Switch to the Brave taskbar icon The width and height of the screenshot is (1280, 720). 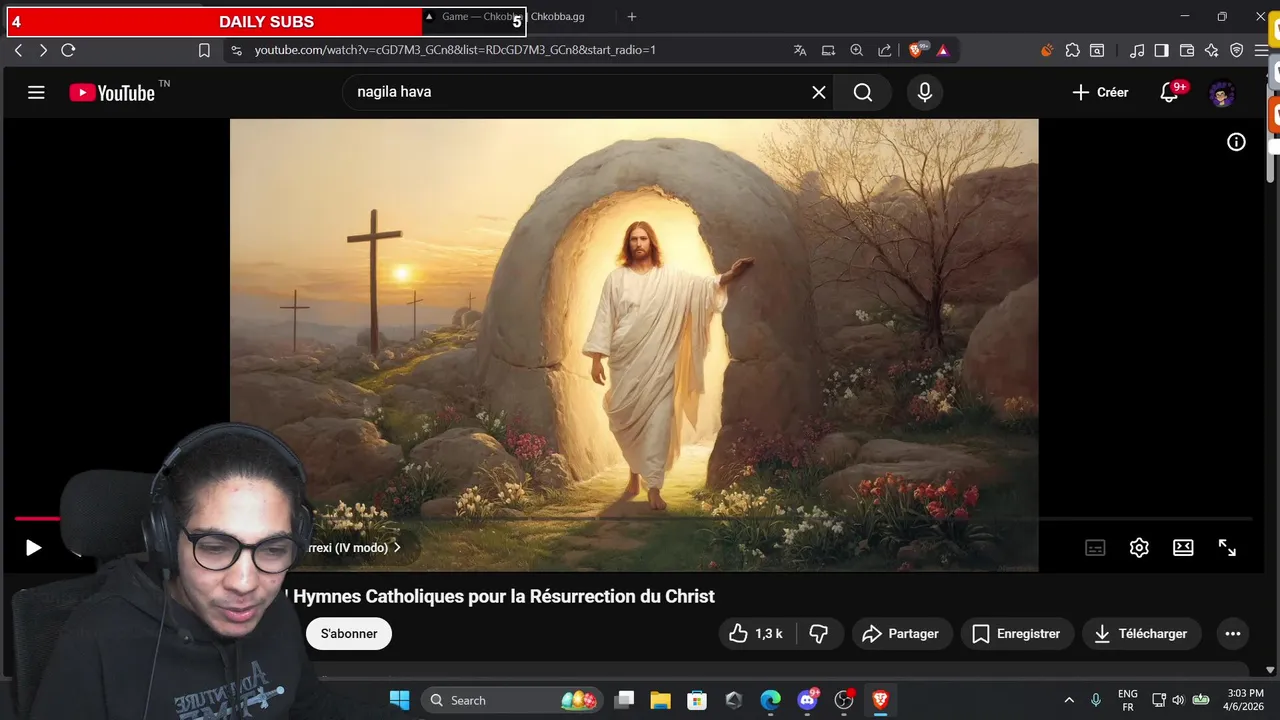(880, 700)
